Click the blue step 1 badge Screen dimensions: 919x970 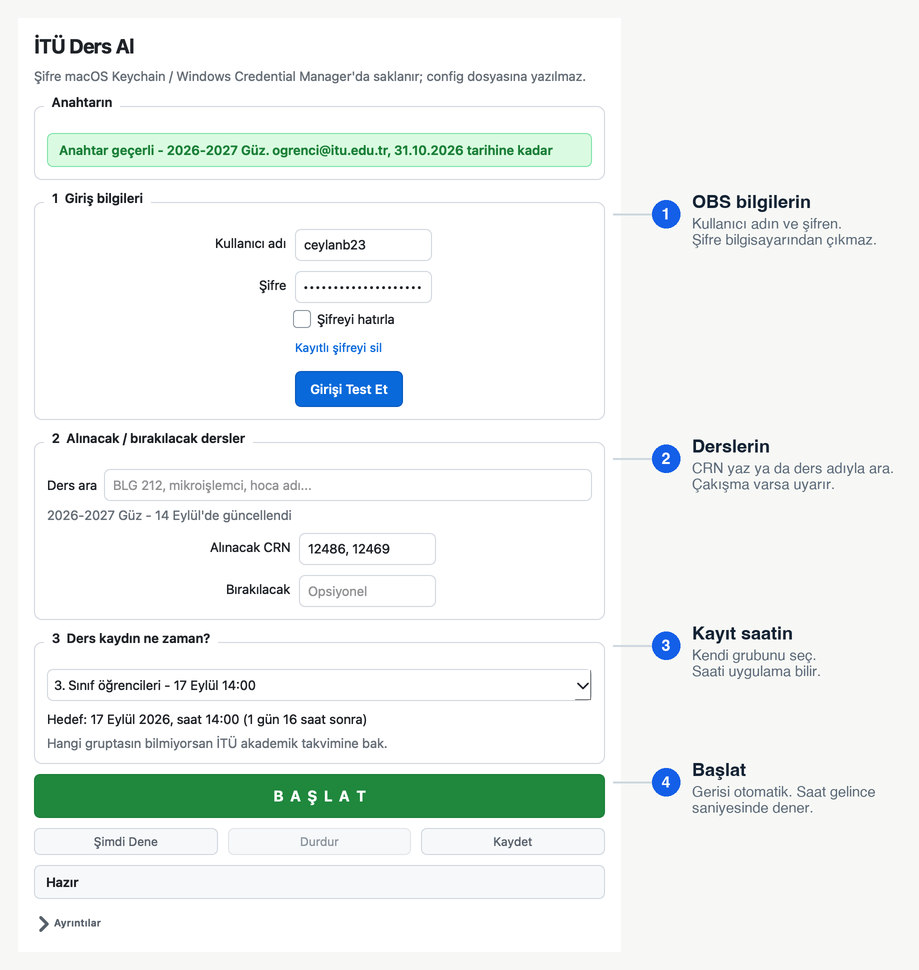click(665, 214)
